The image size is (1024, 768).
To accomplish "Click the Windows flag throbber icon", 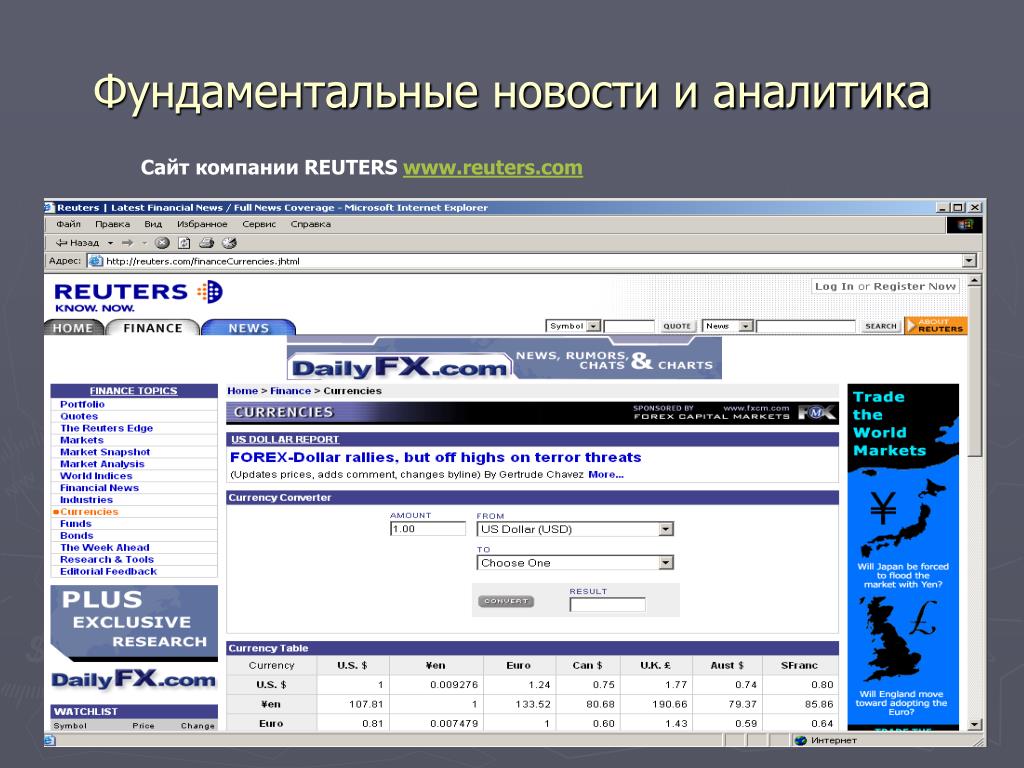I will tap(965, 225).
